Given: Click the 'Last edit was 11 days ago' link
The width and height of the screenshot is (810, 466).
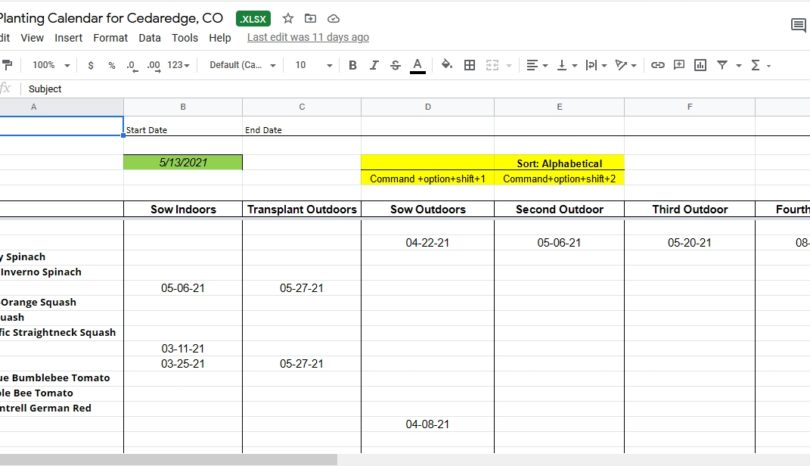Looking at the screenshot, I should click(308, 38).
